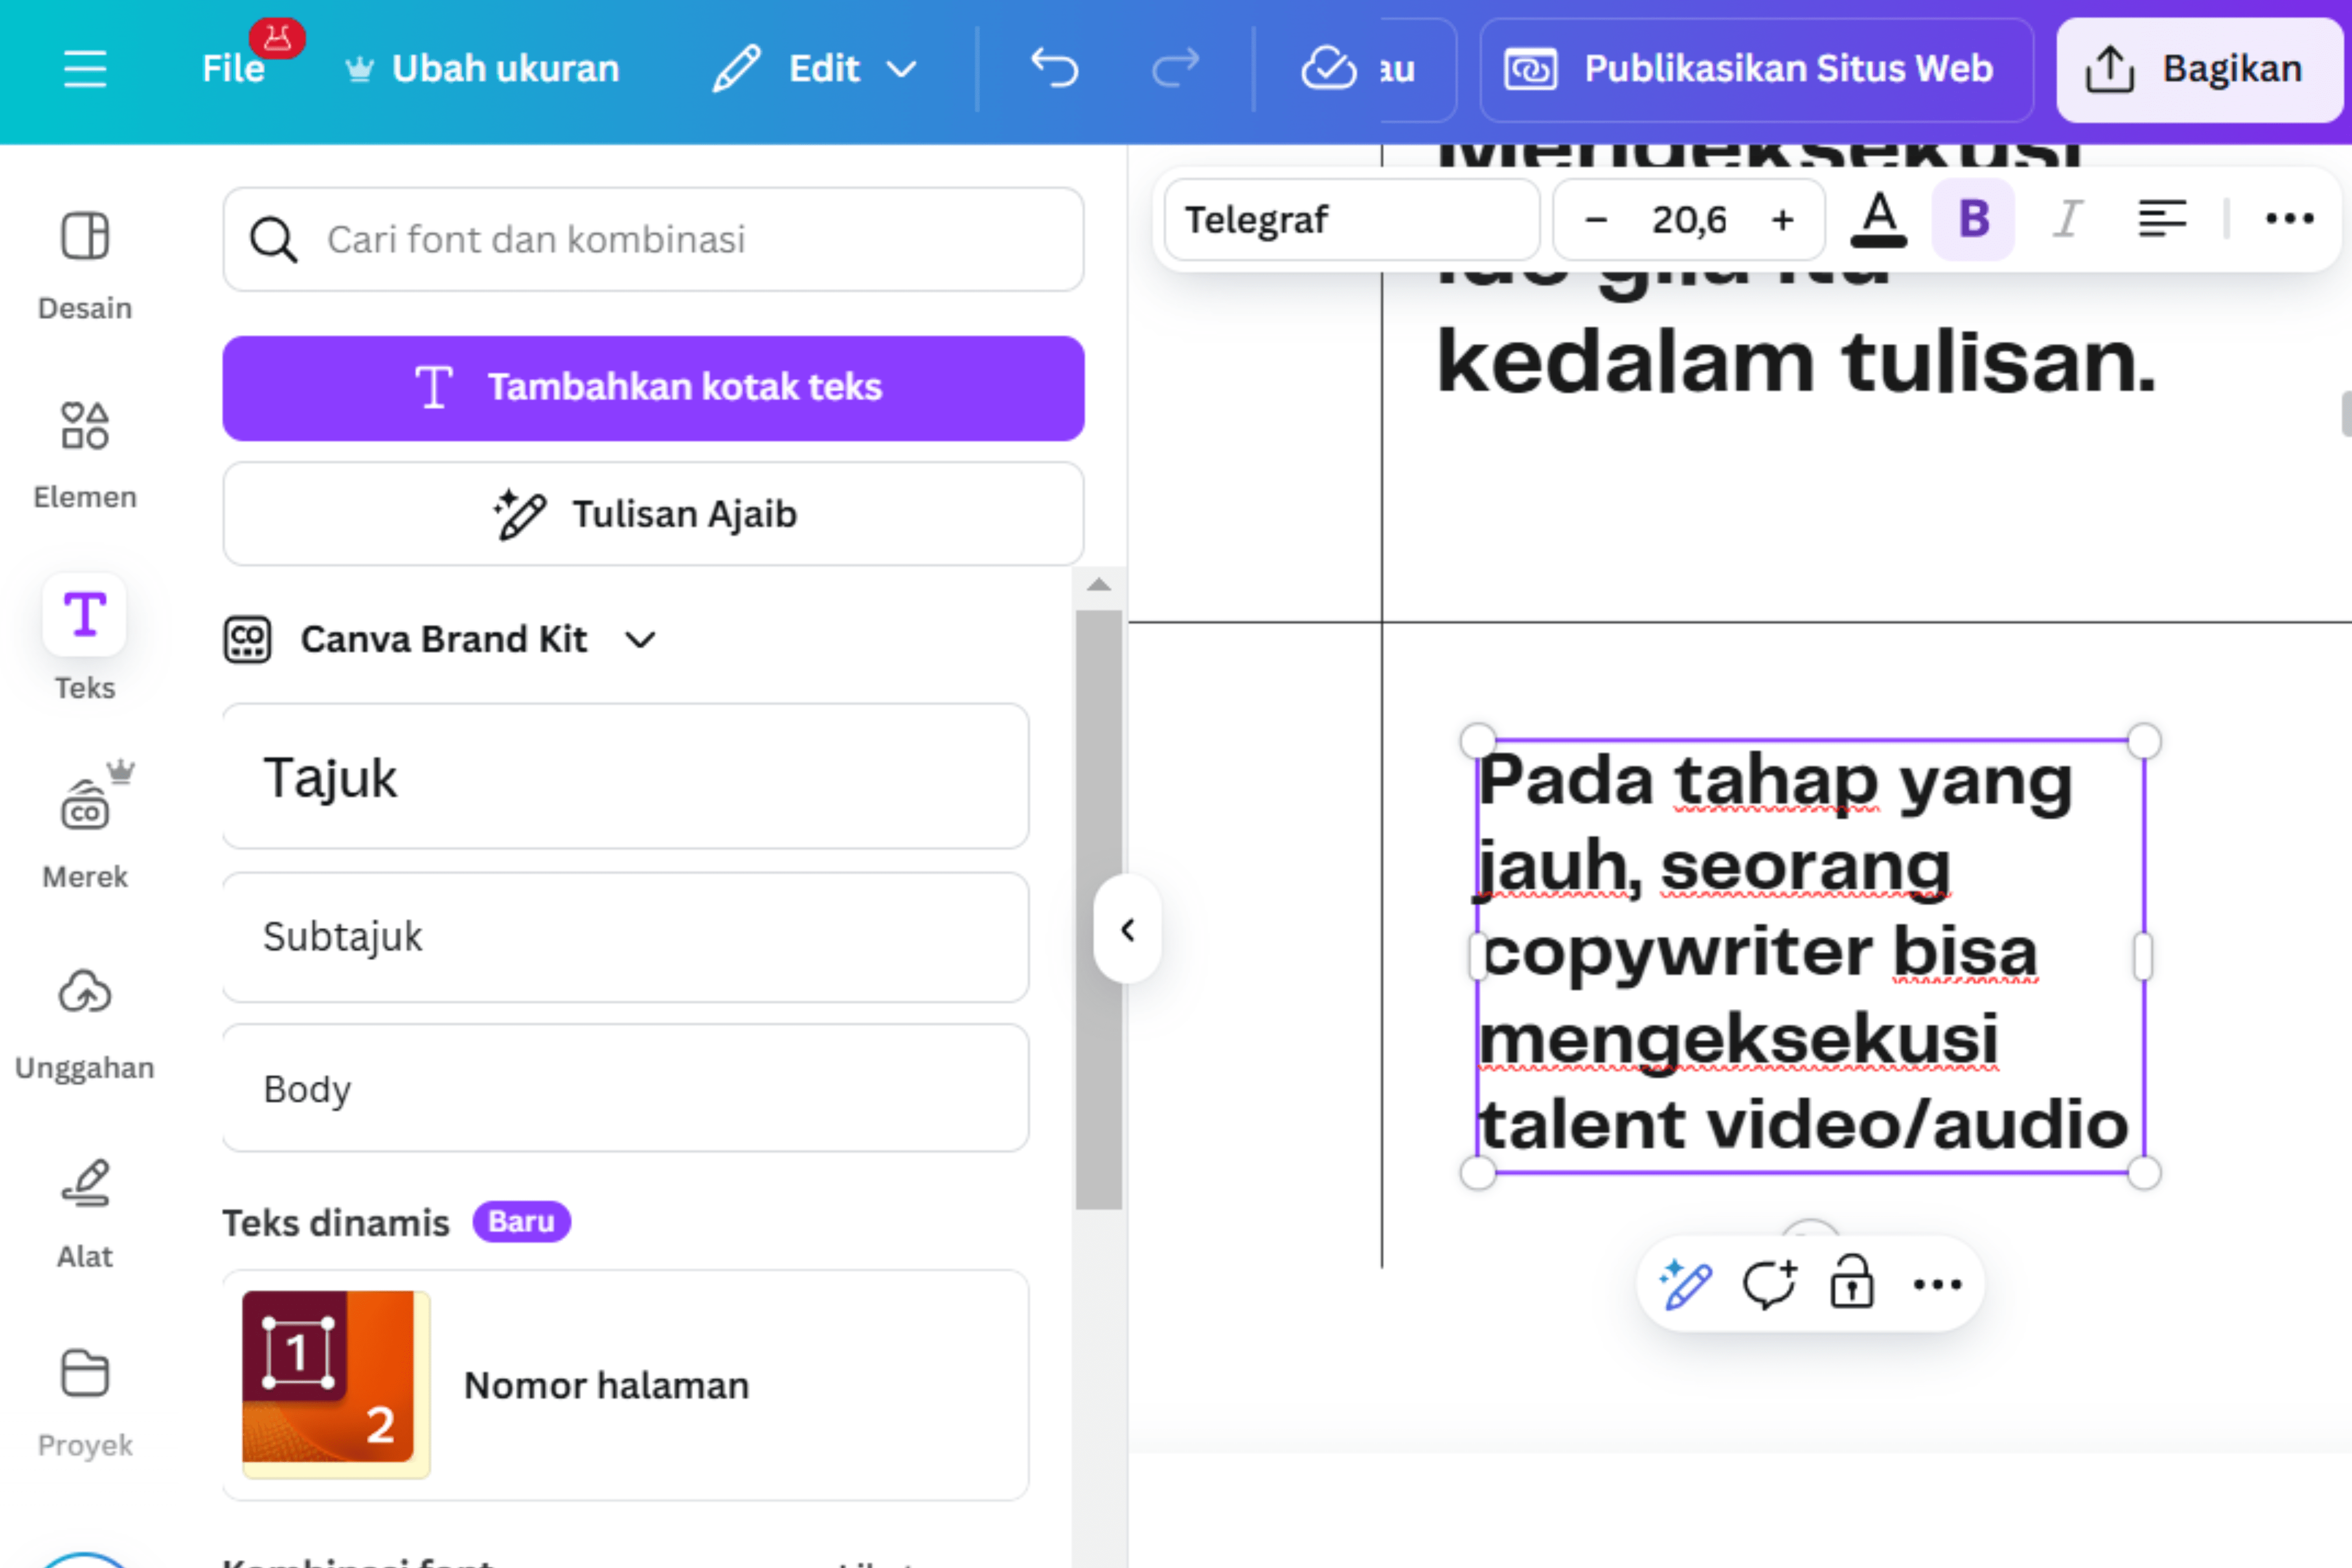
Task: Open the Telegraf font selector
Action: coord(1349,219)
